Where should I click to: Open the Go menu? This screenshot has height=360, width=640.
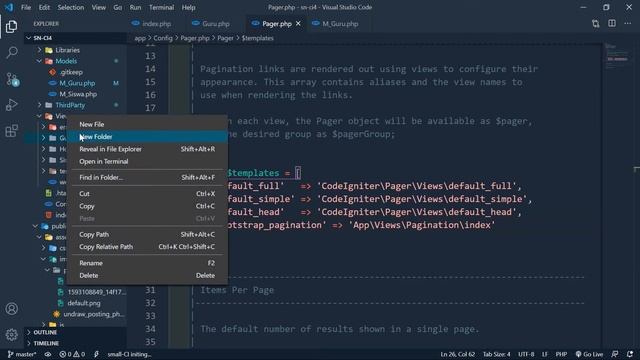click(118, 7)
